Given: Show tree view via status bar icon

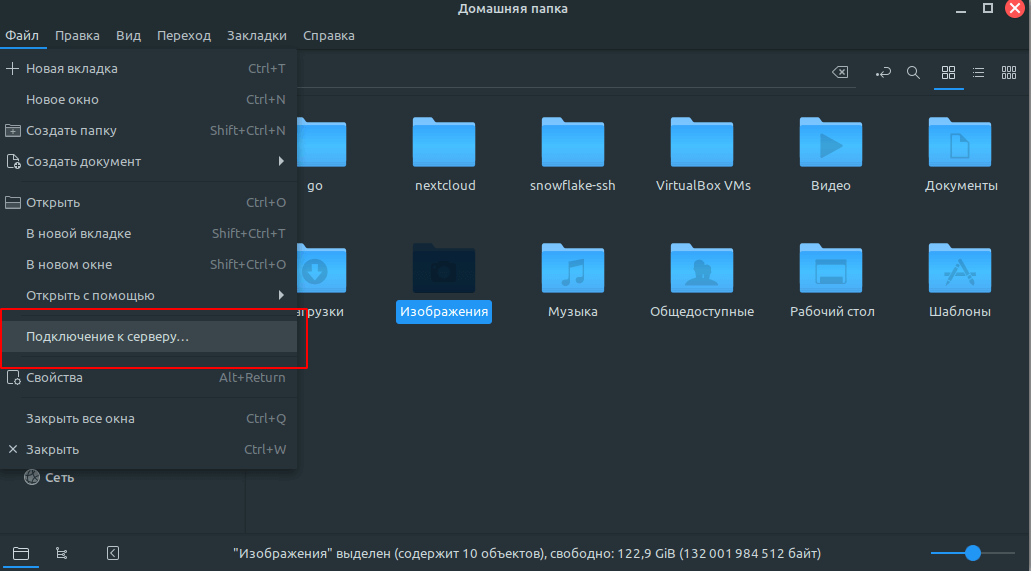Looking at the screenshot, I should pos(62,553).
